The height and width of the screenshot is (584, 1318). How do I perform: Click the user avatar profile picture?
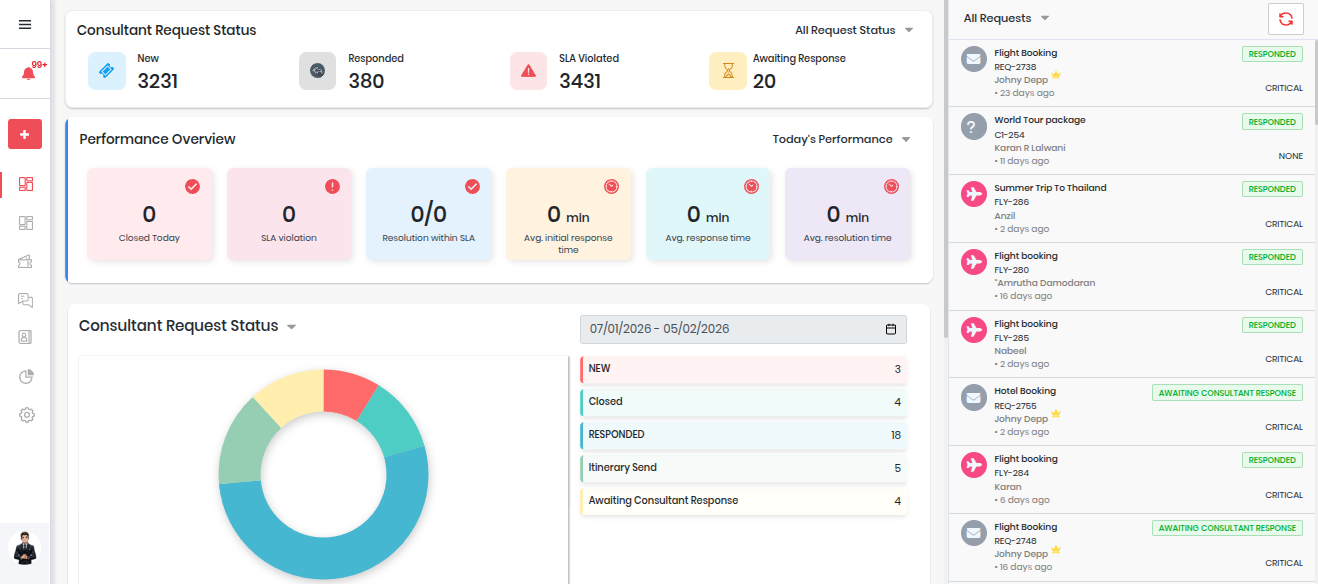pos(25,548)
